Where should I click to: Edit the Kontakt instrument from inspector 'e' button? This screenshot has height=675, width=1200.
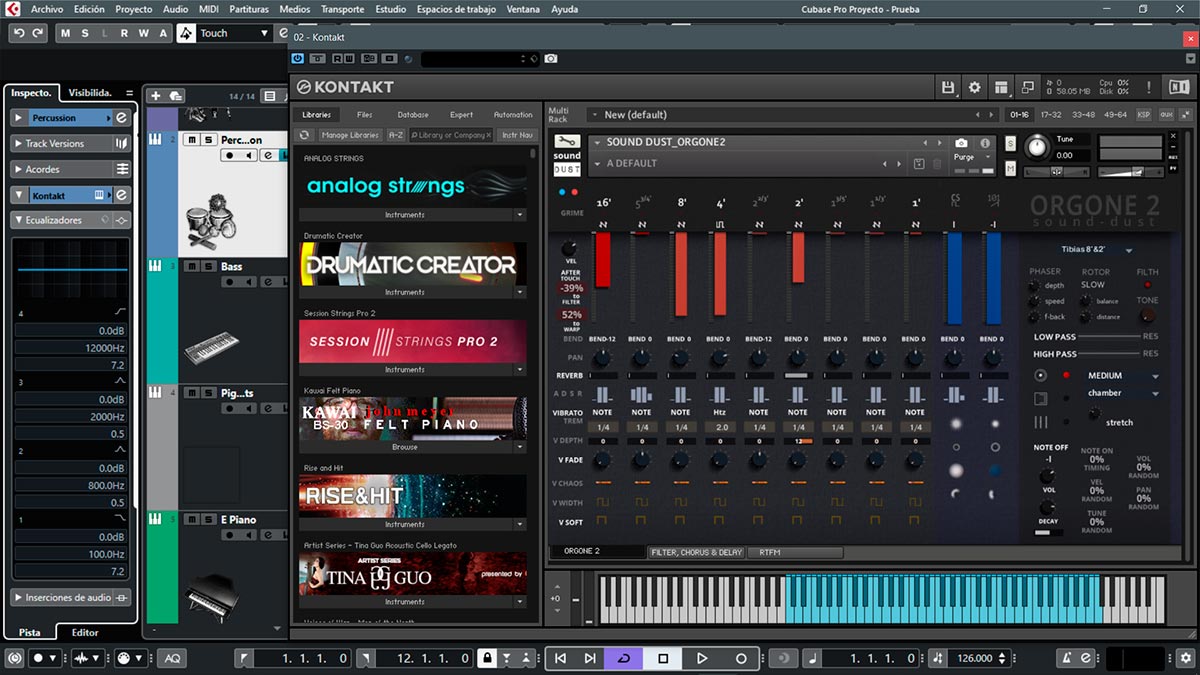point(121,195)
